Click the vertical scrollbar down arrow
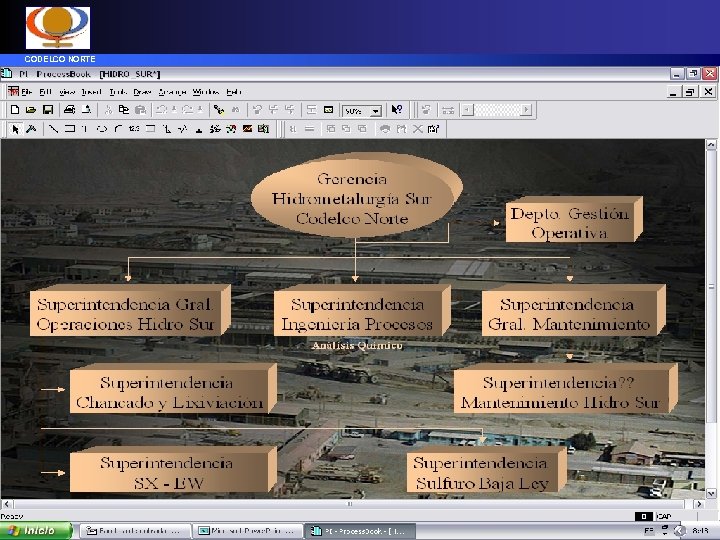The image size is (720, 540). click(711, 494)
